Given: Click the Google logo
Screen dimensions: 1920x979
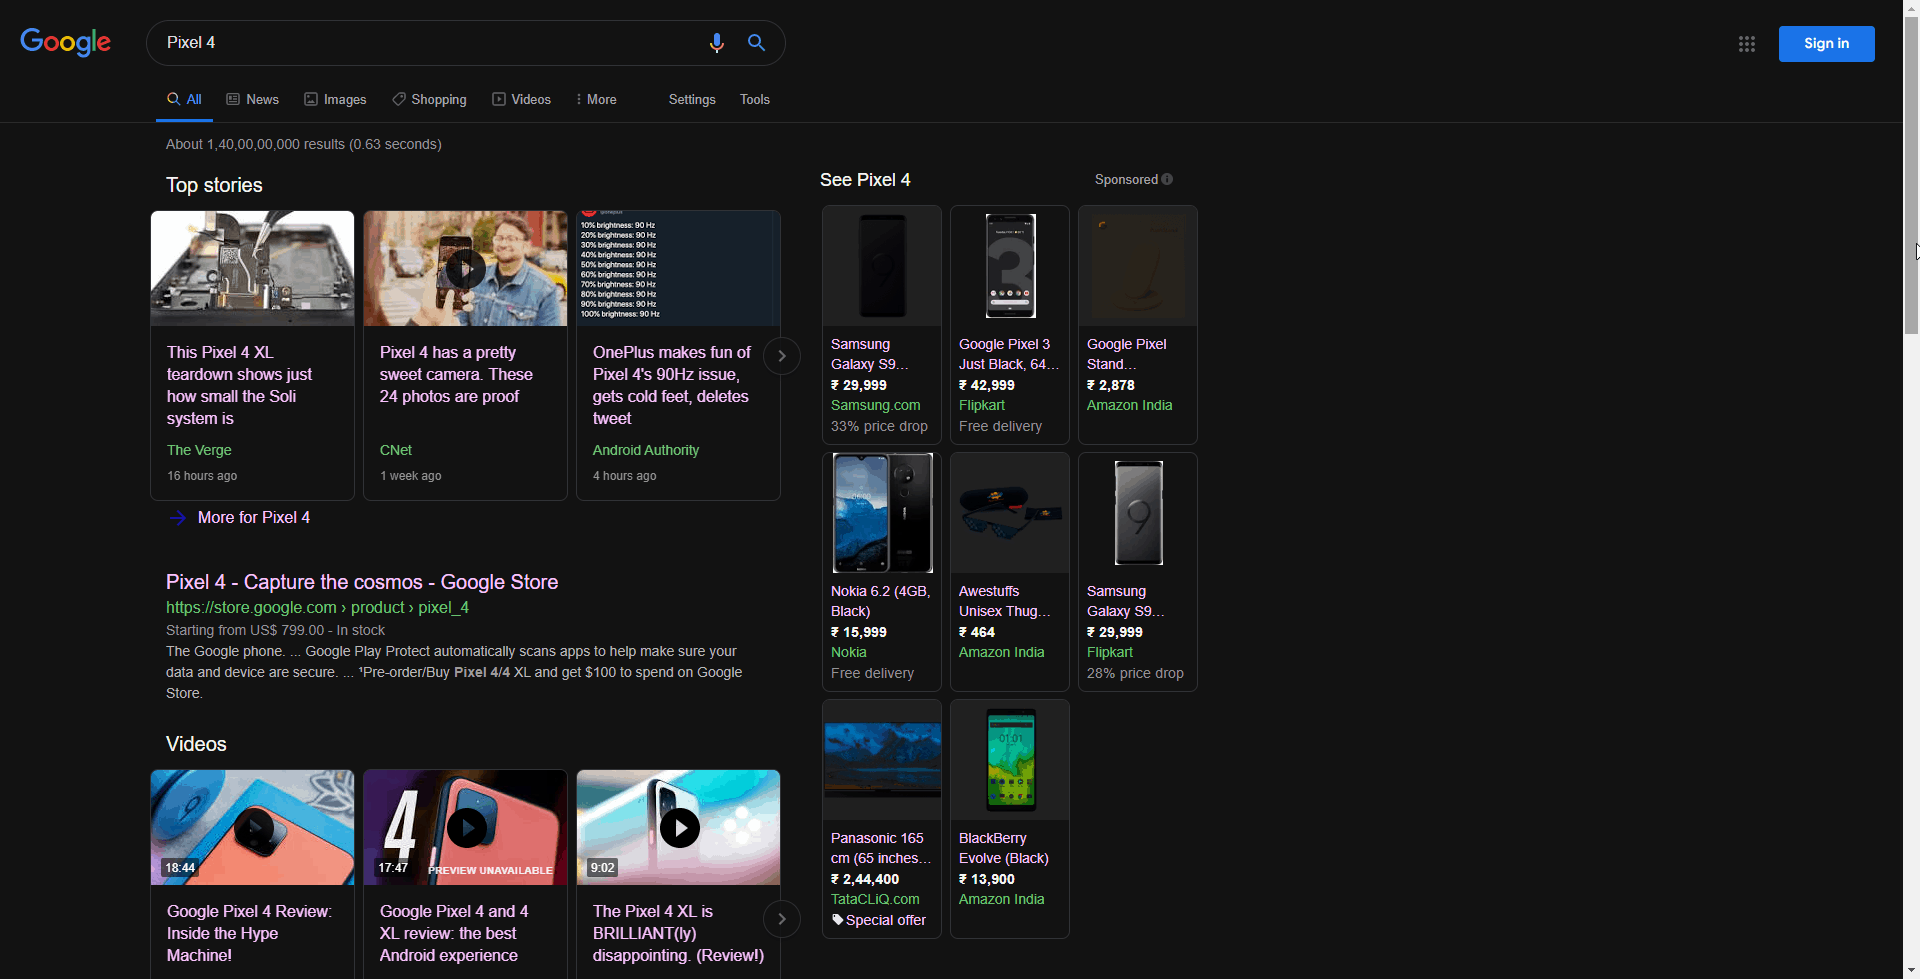Looking at the screenshot, I should pos(65,42).
